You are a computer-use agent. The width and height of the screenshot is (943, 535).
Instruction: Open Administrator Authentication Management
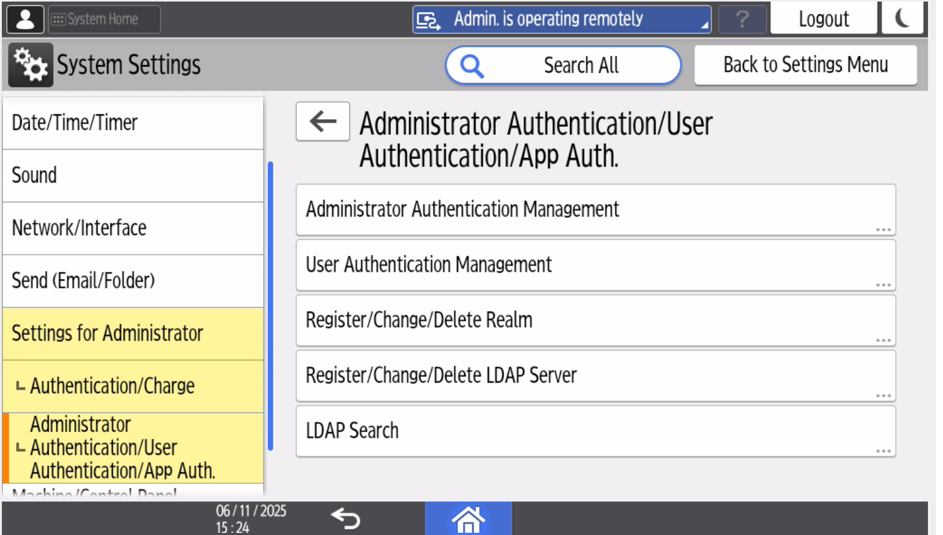[x=595, y=210]
